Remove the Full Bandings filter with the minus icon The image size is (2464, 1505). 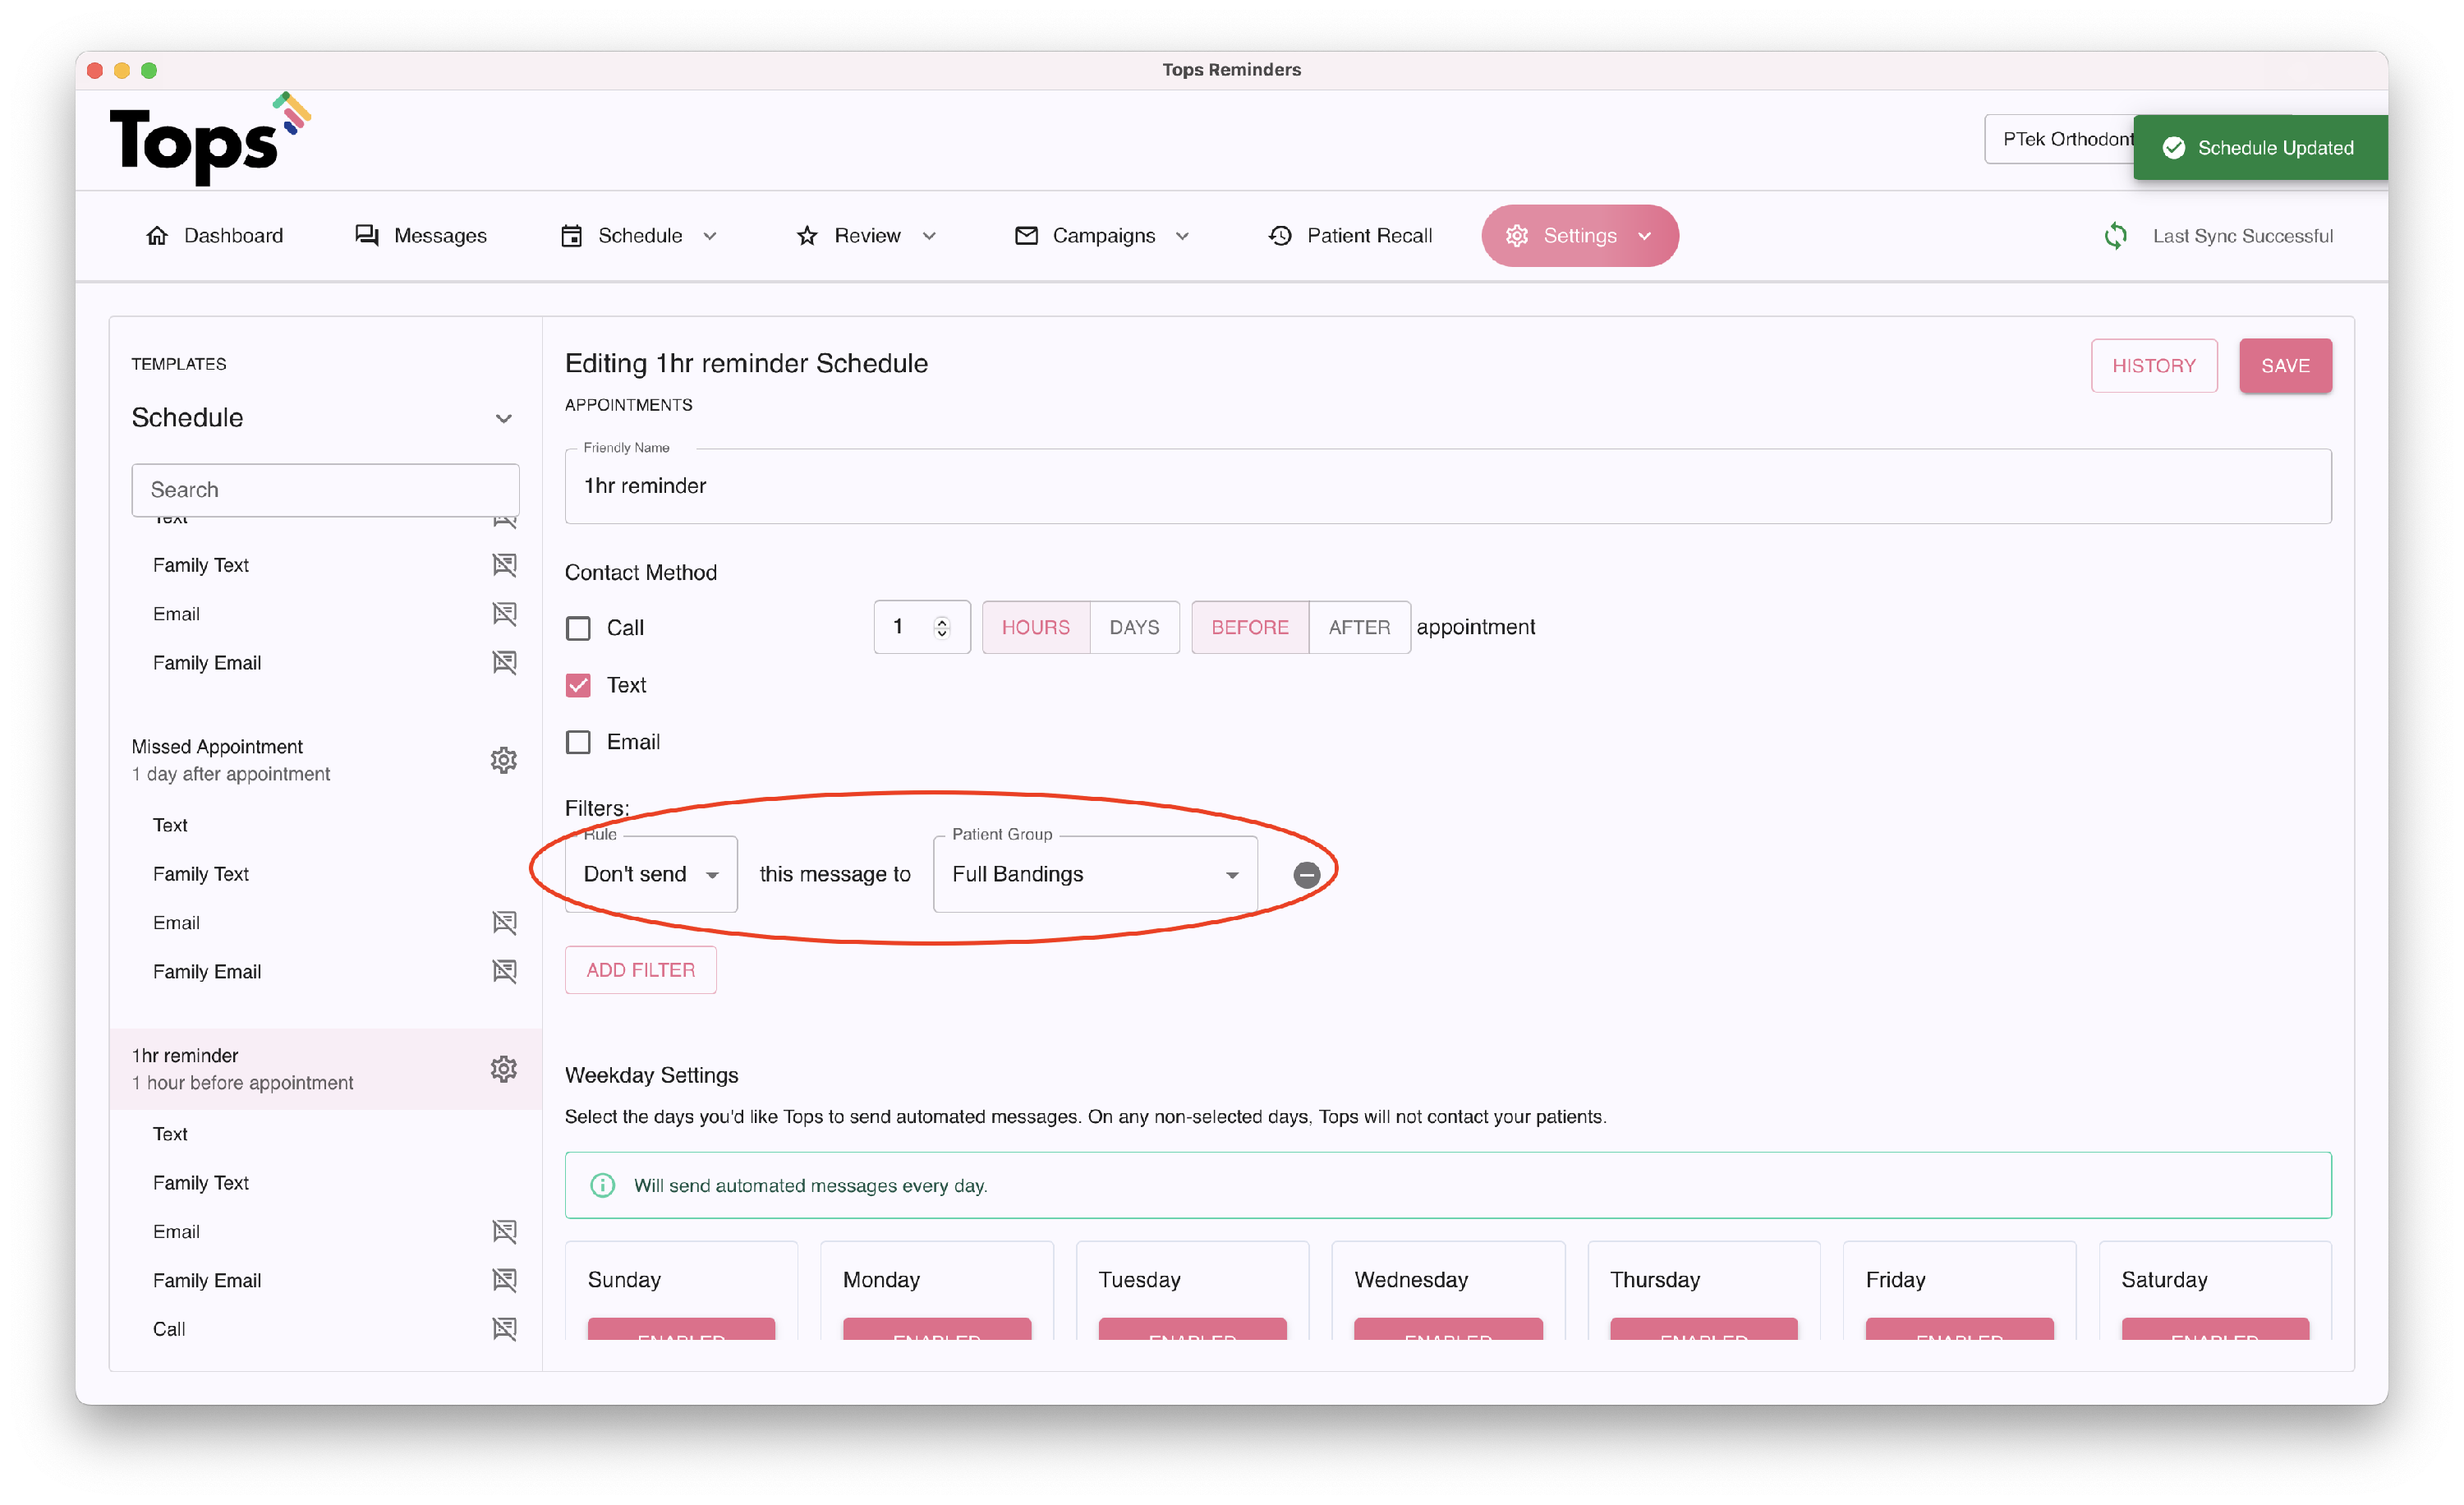point(1306,875)
